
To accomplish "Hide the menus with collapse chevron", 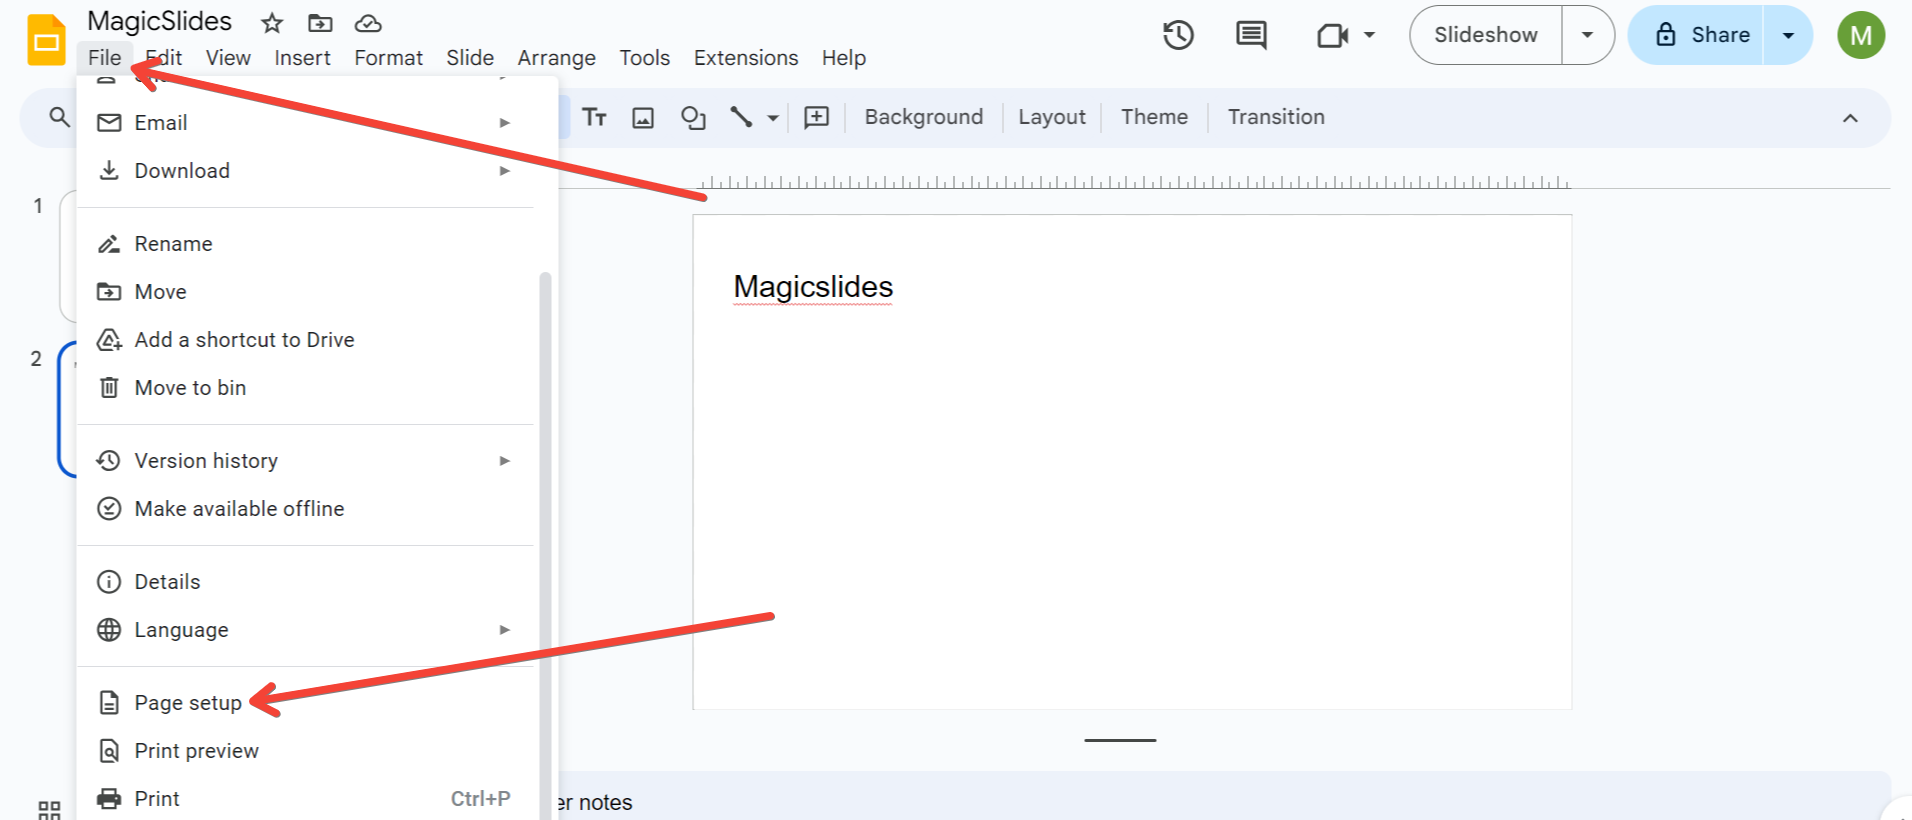I will point(1850,118).
